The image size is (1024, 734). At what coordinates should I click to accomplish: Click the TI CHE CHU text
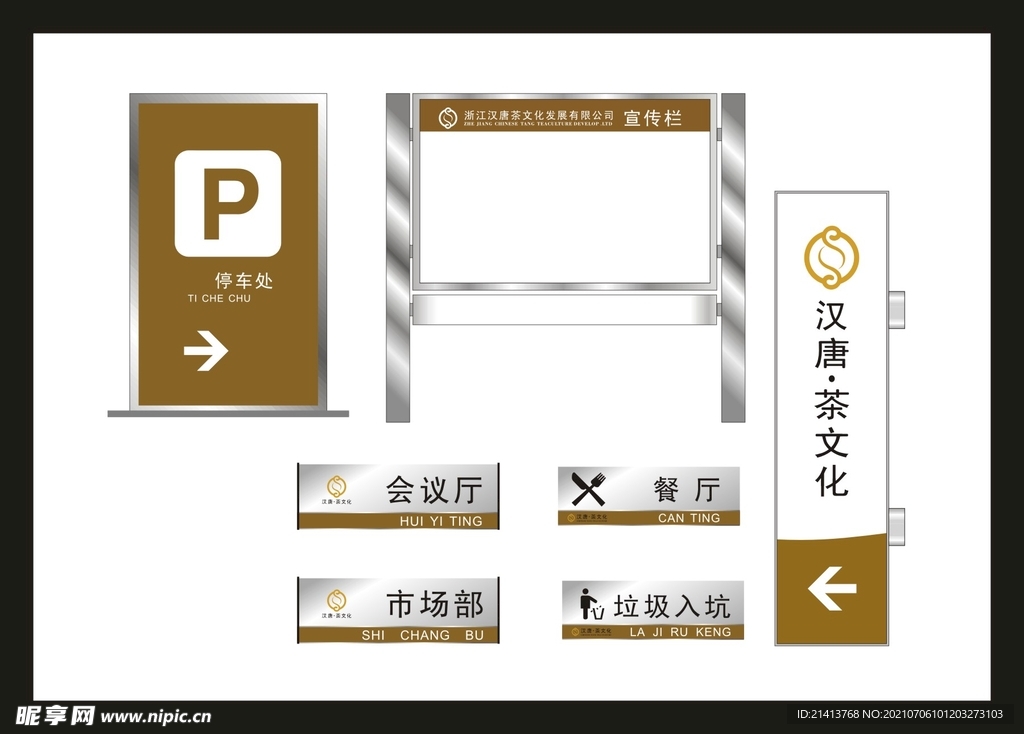[x=219, y=298]
